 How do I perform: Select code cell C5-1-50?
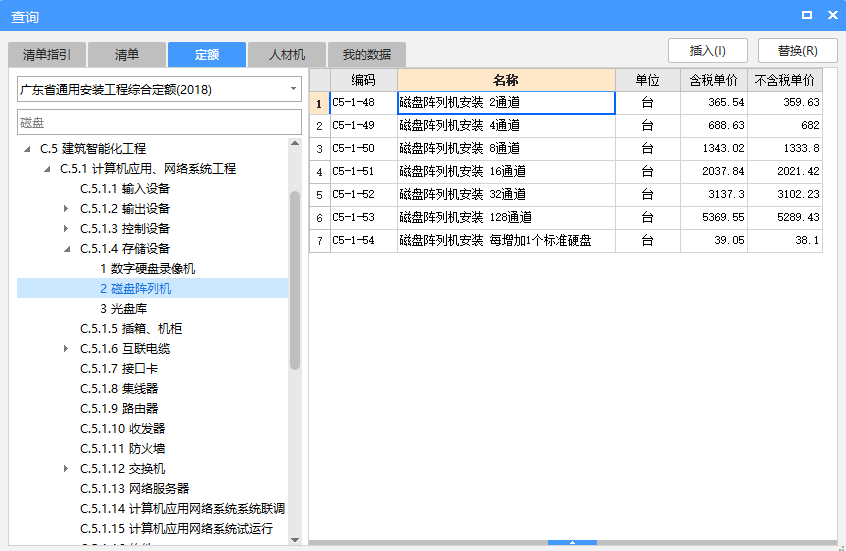(x=364, y=148)
